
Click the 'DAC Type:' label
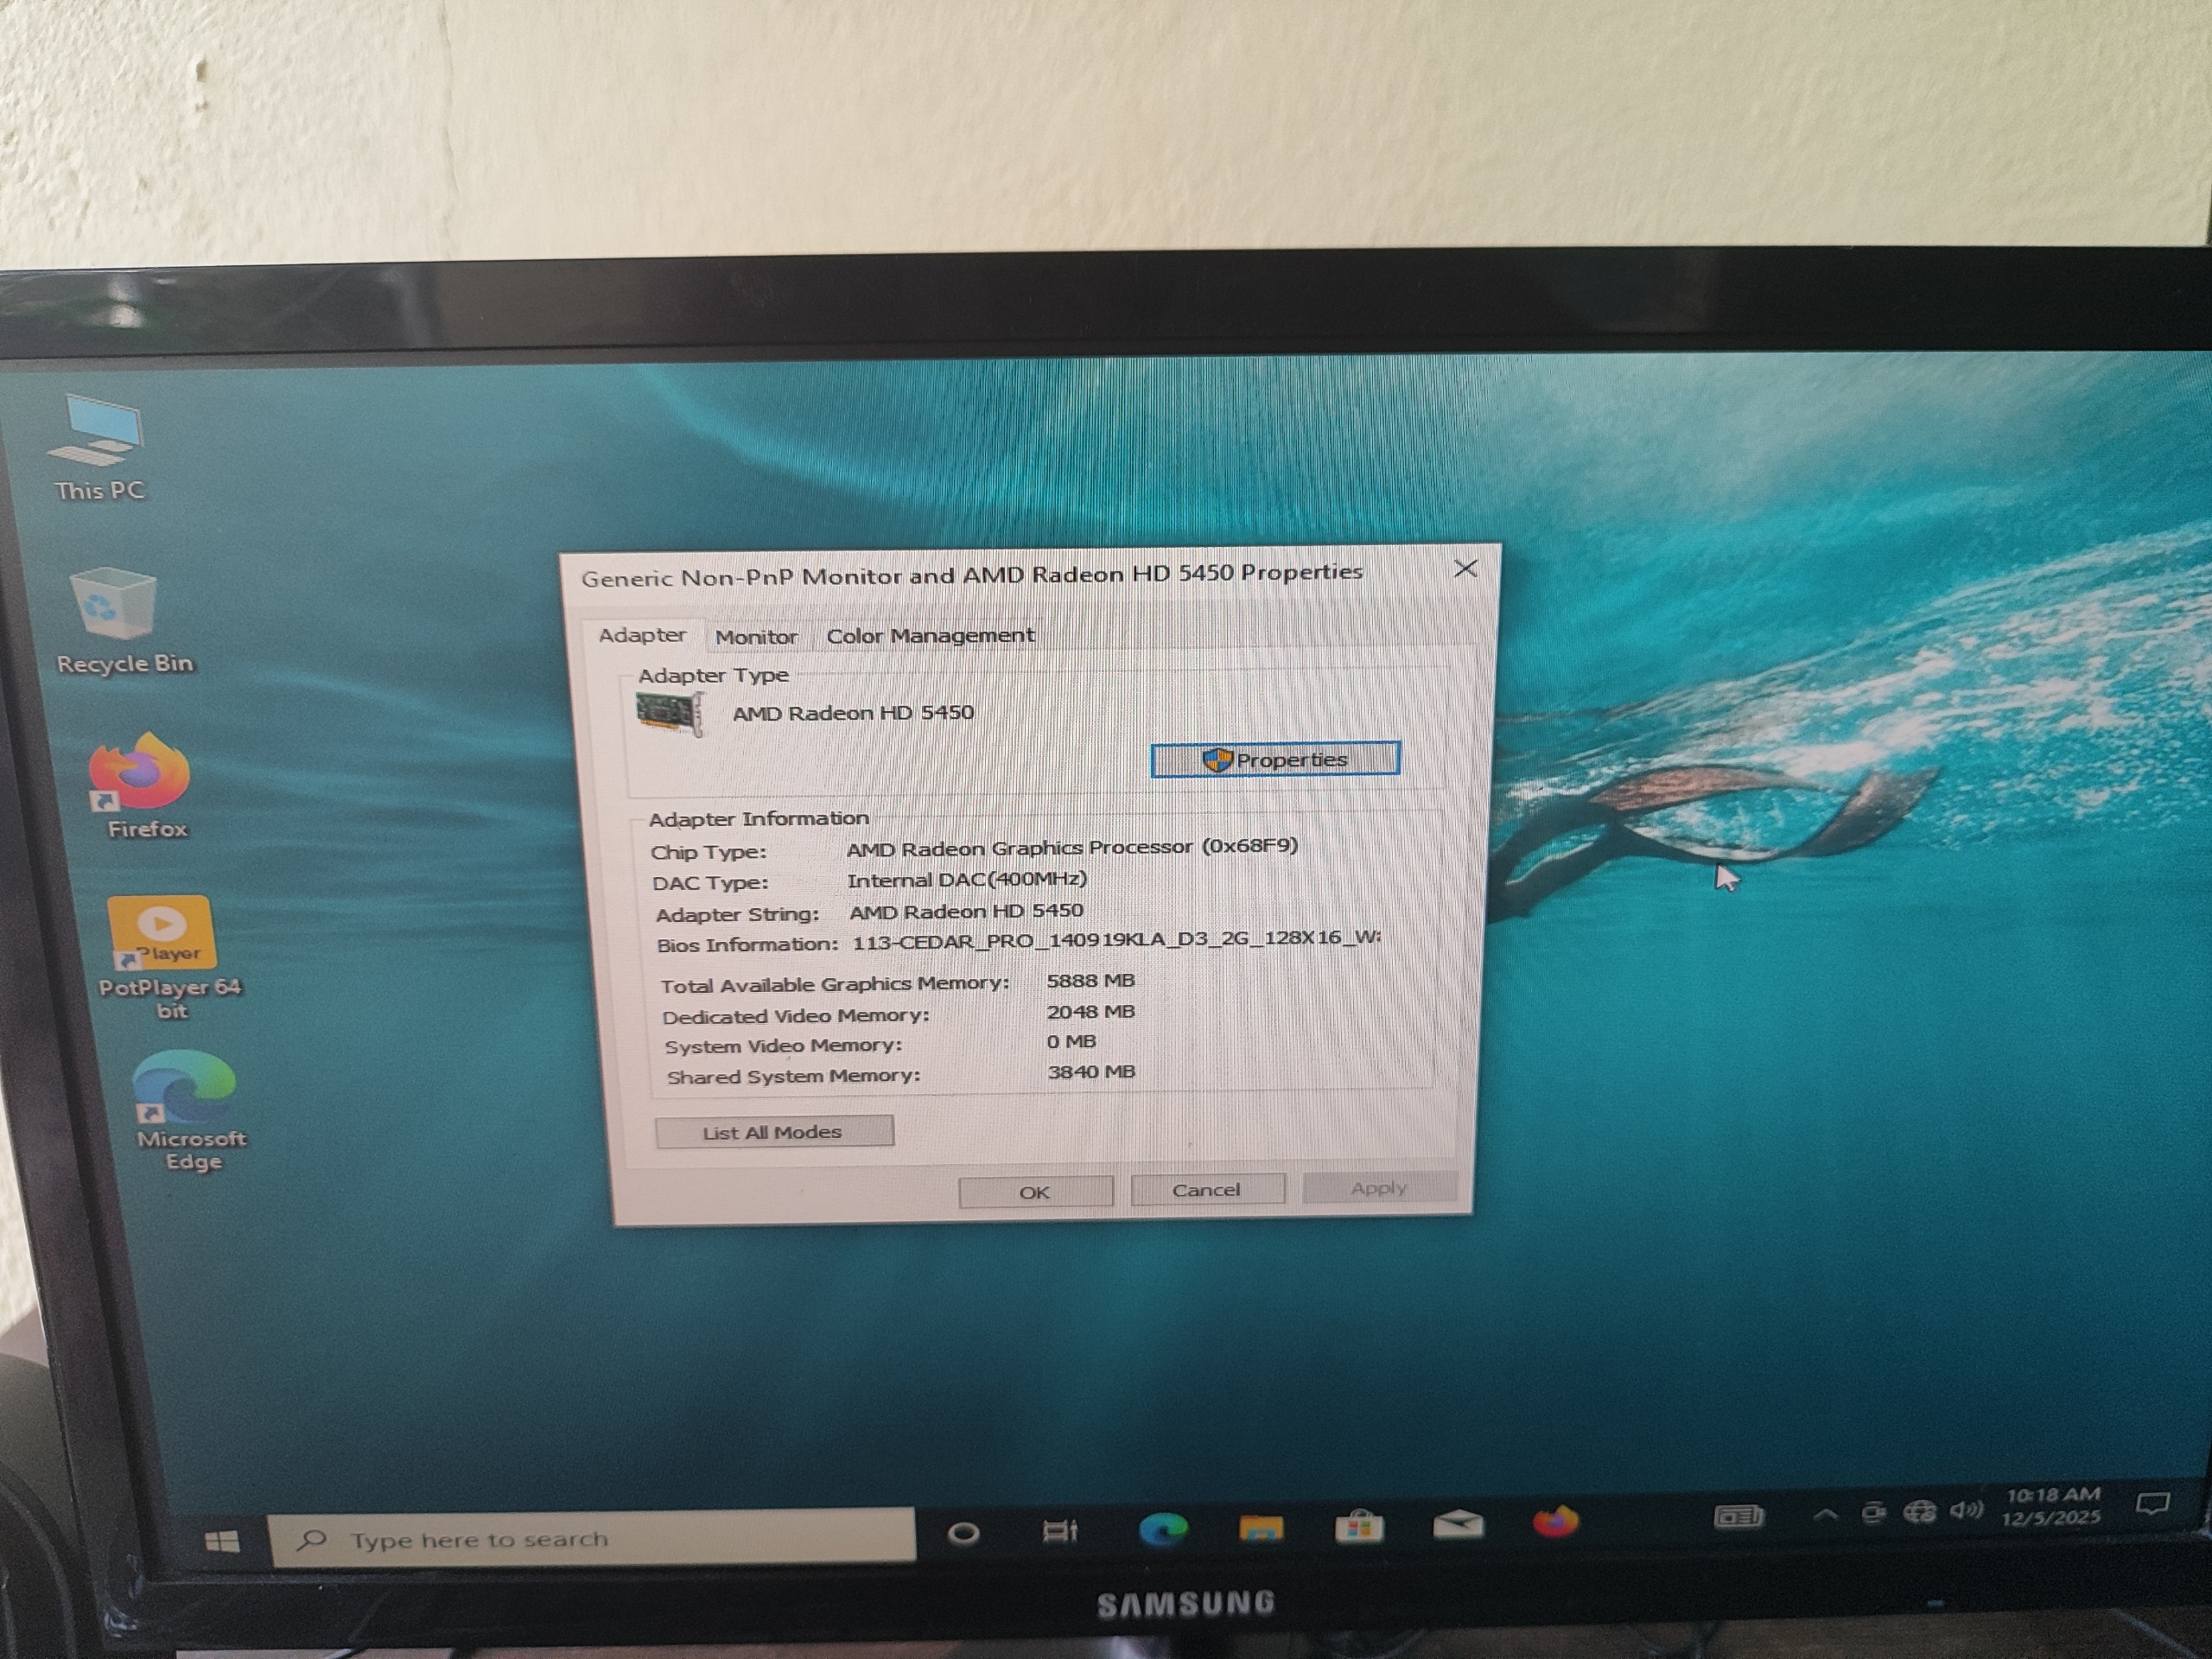[x=710, y=884]
